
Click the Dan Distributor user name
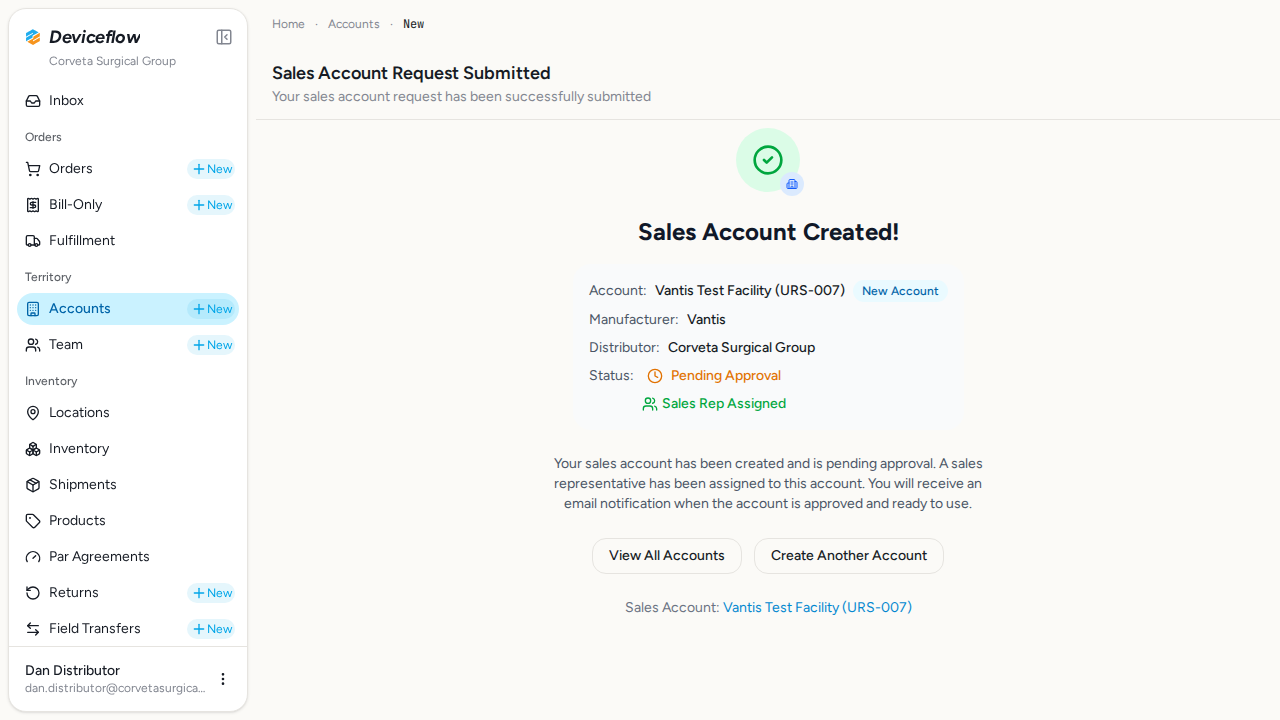(72, 670)
